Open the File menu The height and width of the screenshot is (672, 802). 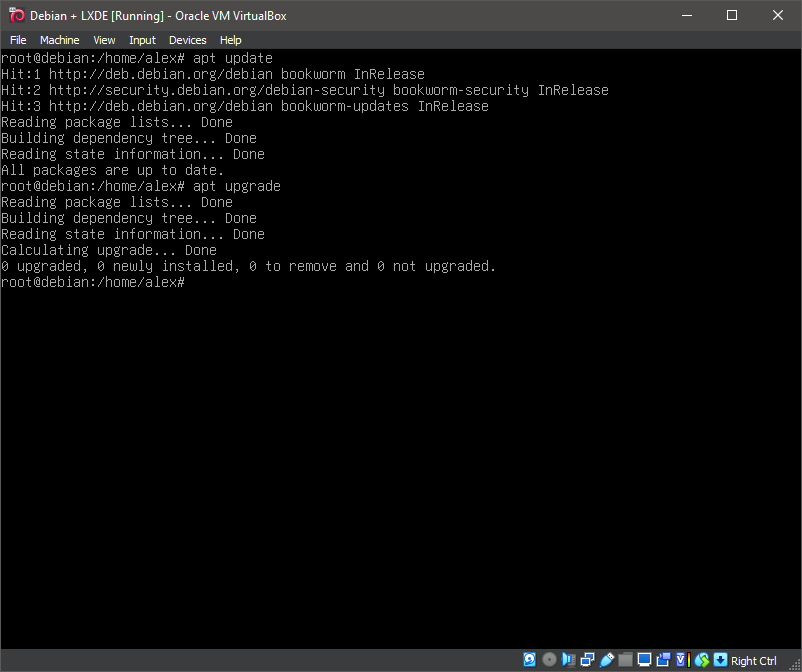coord(18,40)
